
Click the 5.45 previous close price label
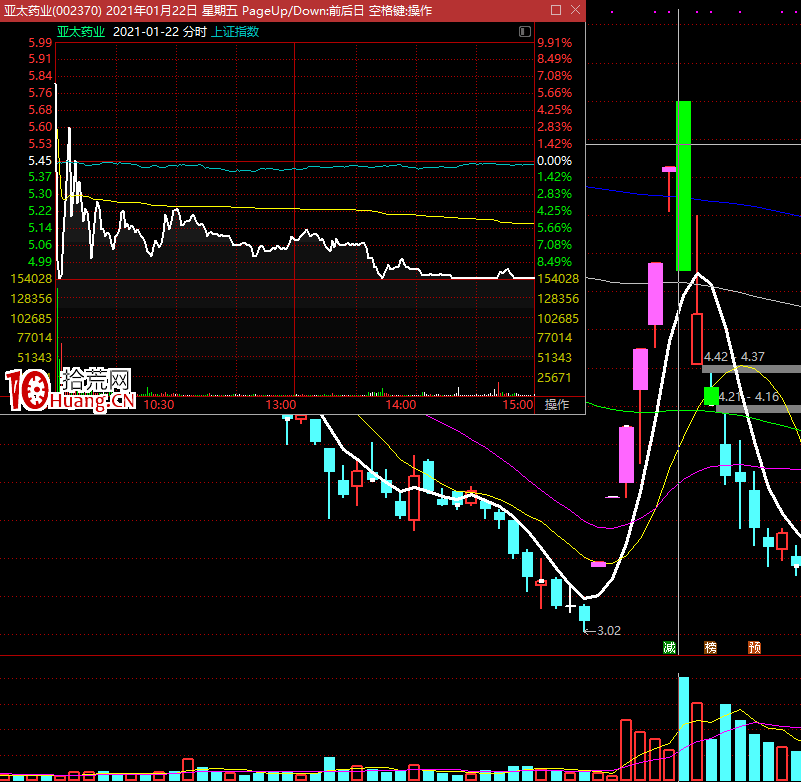(x=40, y=161)
